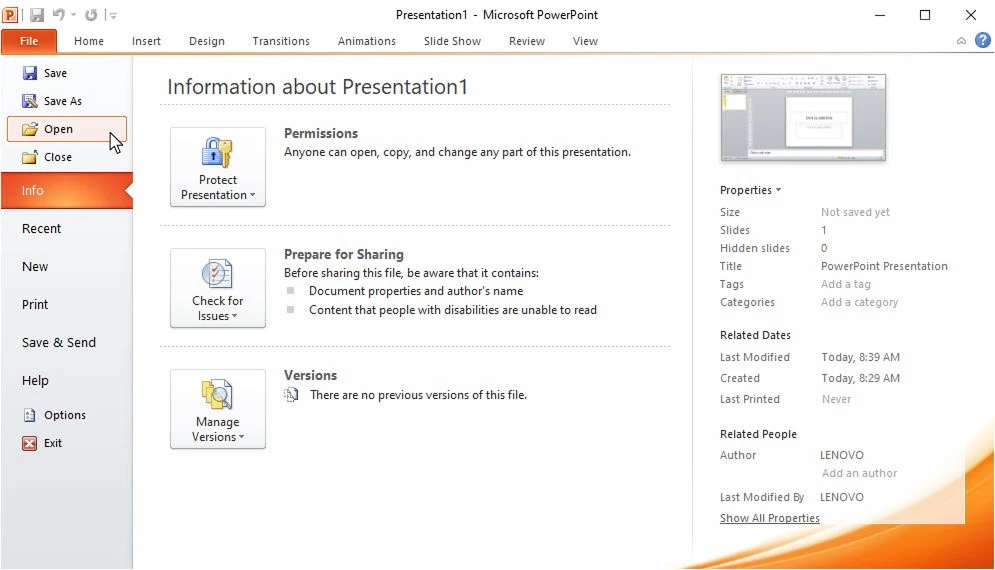Image resolution: width=995 pixels, height=570 pixels.
Task: Click the Permissions heading
Action: coord(320,133)
